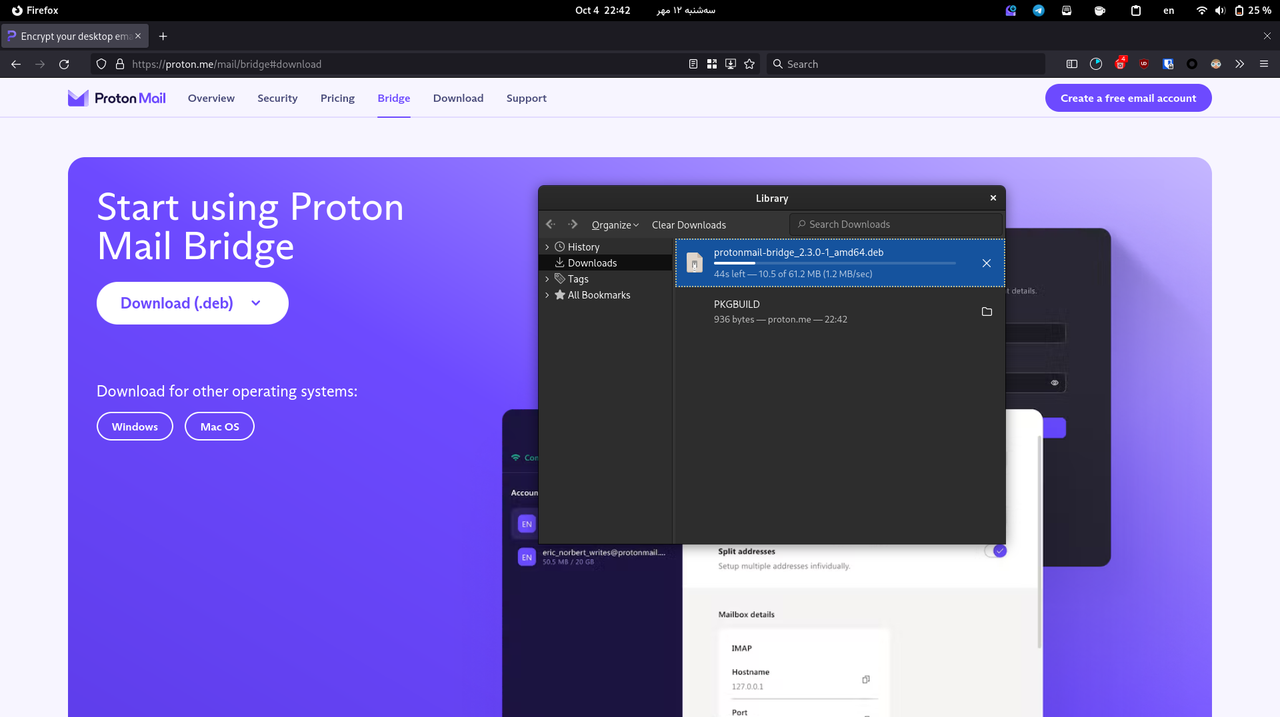Image resolution: width=1280 pixels, height=717 pixels.
Task: Select the Bridge nav item
Action: click(394, 98)
